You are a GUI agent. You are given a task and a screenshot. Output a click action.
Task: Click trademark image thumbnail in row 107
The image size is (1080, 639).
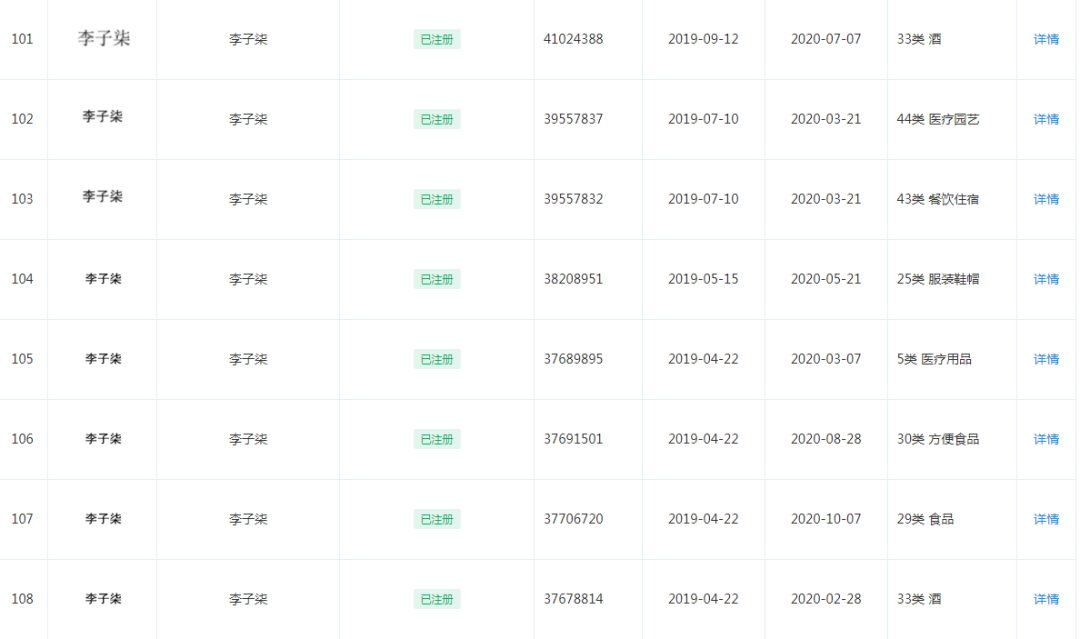coord(103,519)
